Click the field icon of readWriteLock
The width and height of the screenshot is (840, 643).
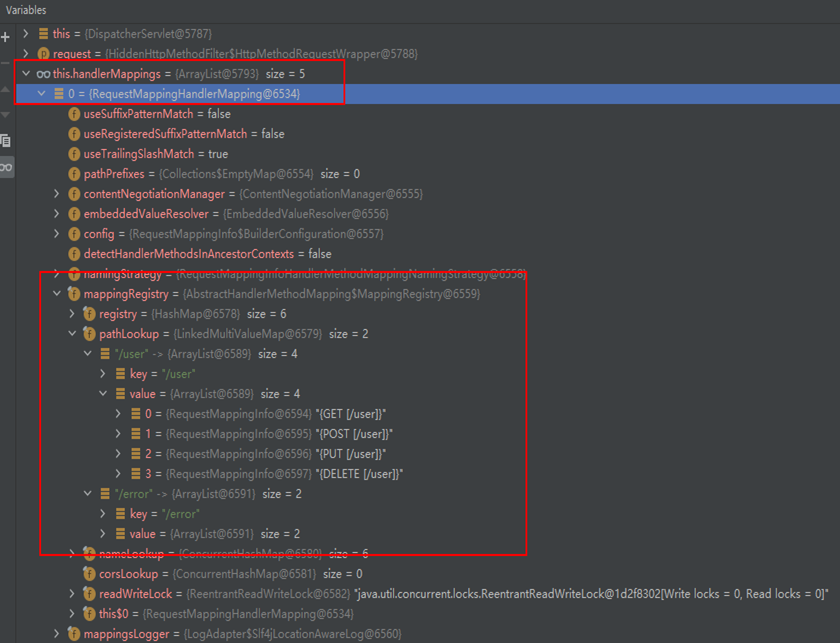[89, 594]
